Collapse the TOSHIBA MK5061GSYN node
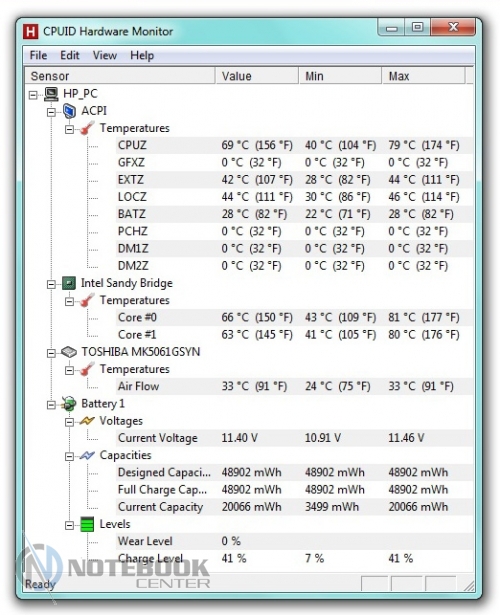This screenshot has width=500, height=615. (x=51, y=353)
